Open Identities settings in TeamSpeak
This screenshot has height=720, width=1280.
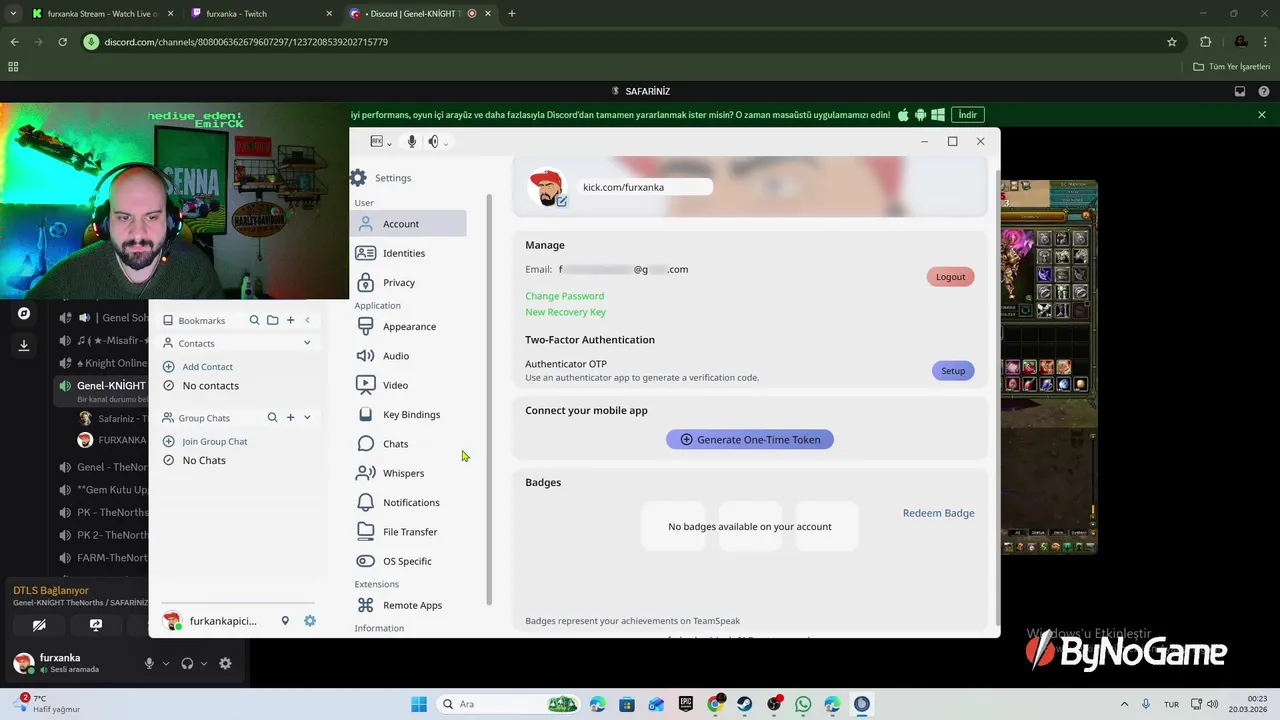point(409,253)
